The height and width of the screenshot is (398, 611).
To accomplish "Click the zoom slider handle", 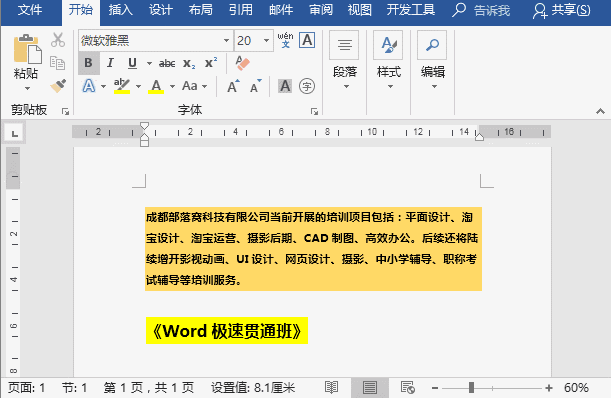I will tap(471, 387).
